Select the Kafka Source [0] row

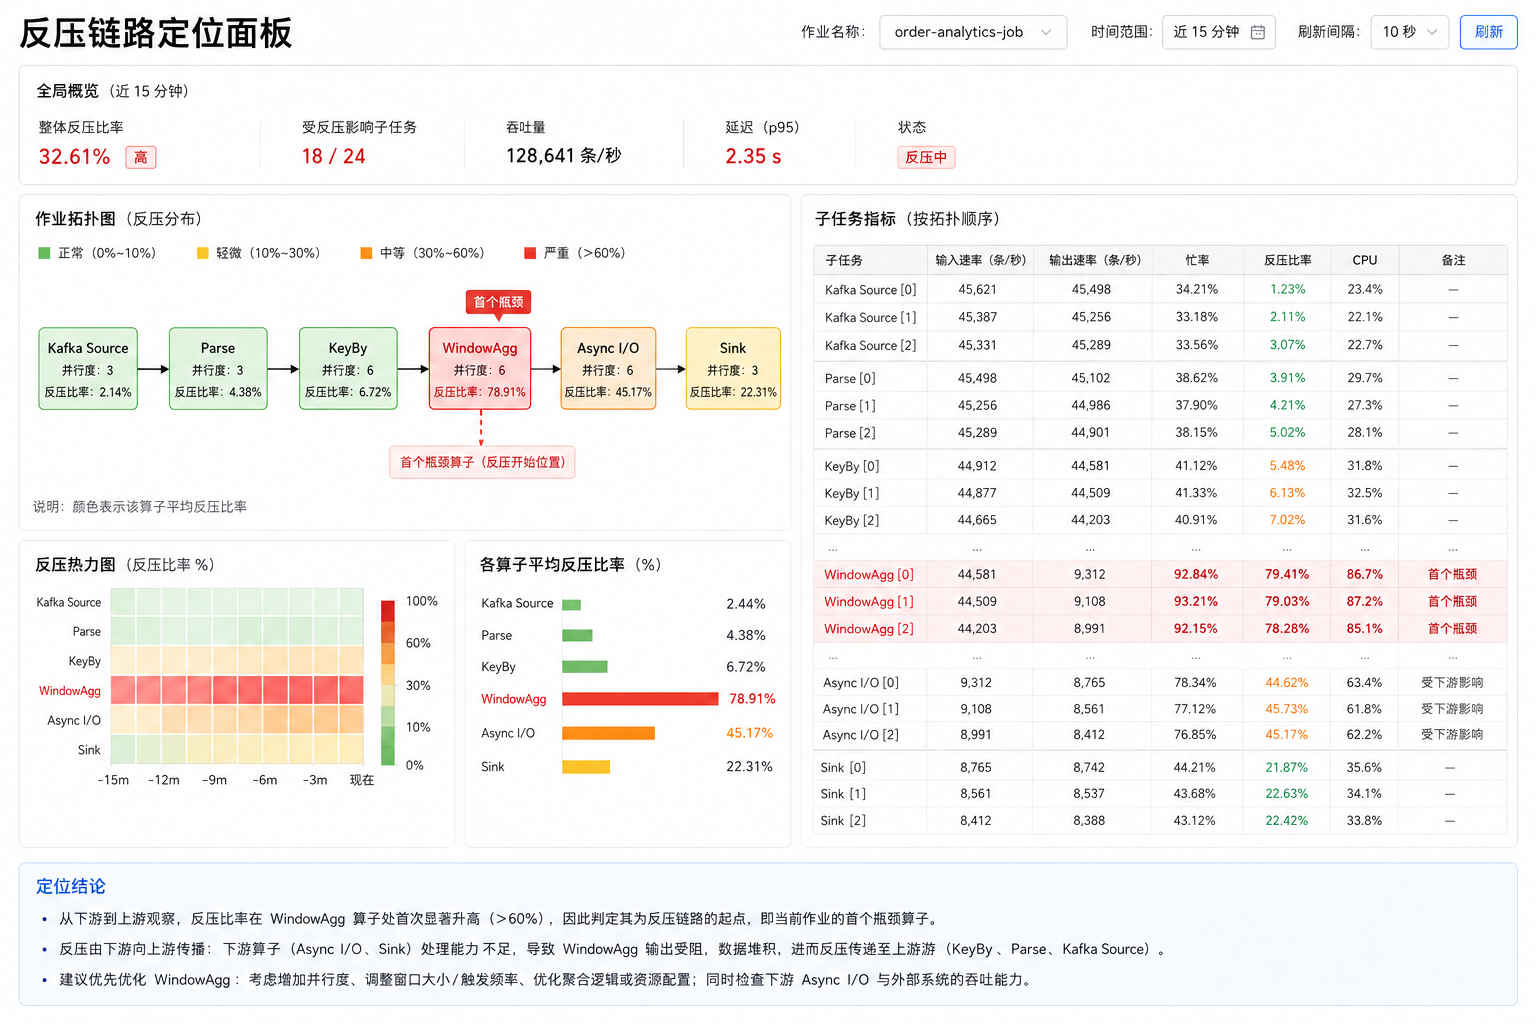pyautogui.click(x=1160, y=289)
